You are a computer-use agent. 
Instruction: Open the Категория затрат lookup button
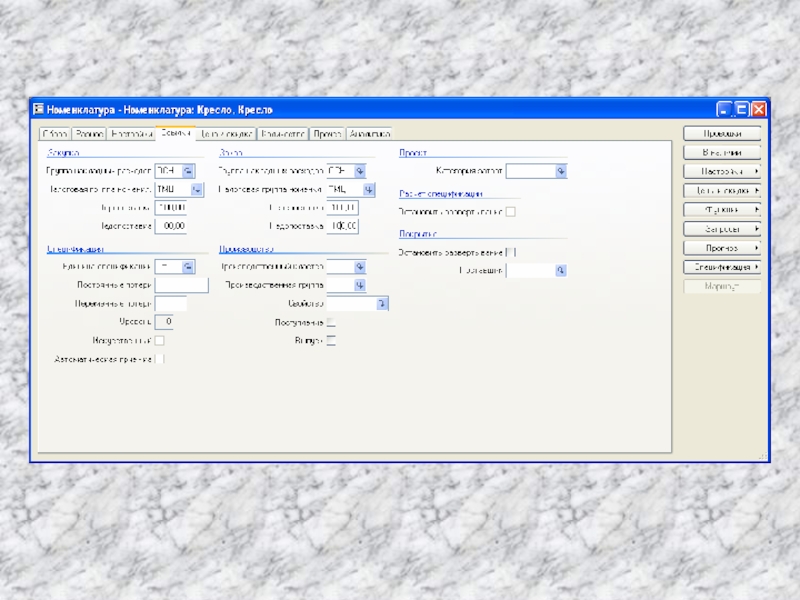click(x=561, y=171)
